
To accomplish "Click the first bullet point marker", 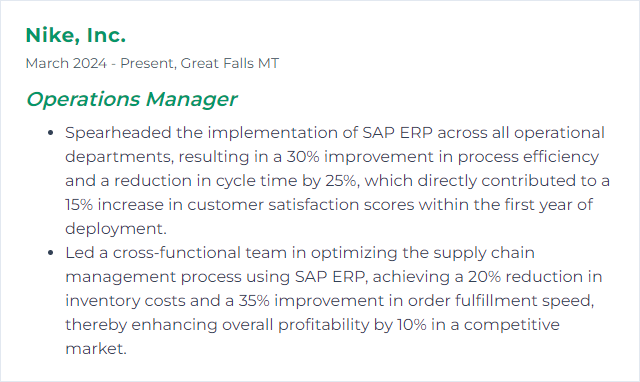I will click(51, 133).
